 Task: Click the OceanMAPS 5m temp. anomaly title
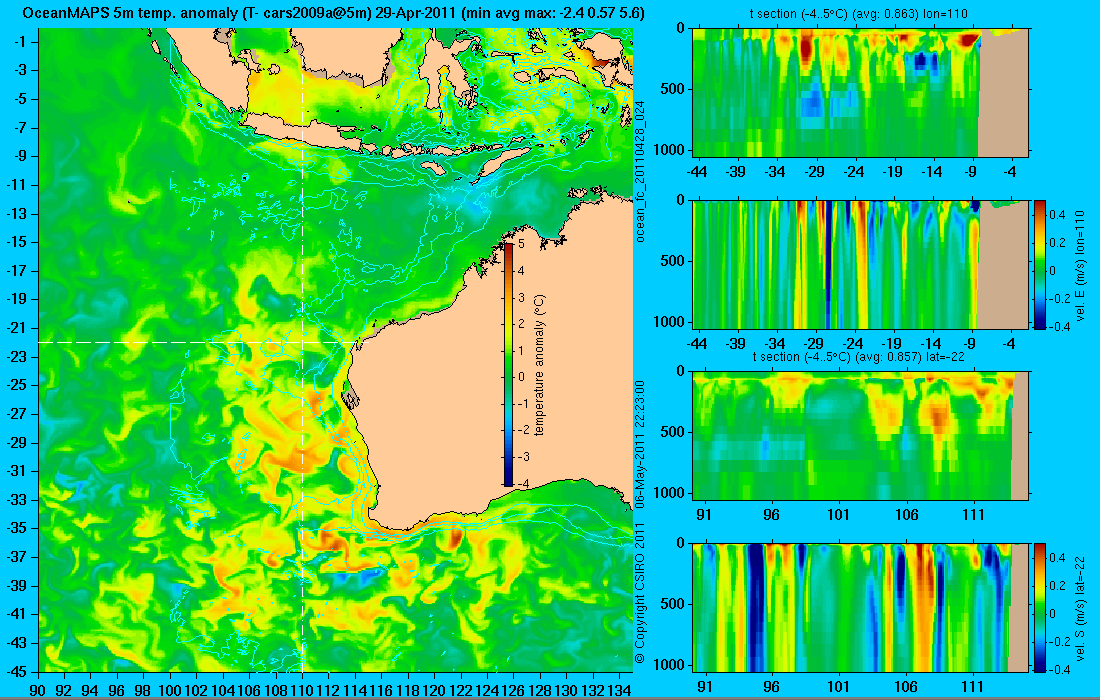coord(334,13)
